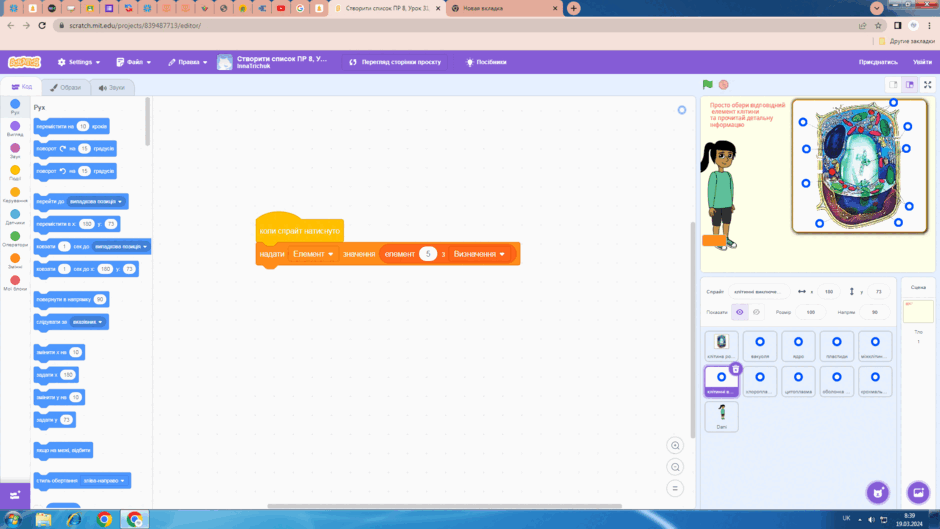This screenshot has width=940, height=529.
Task: Open full screen stage mode
Action: pyautogui.click(x=927, y=85)
